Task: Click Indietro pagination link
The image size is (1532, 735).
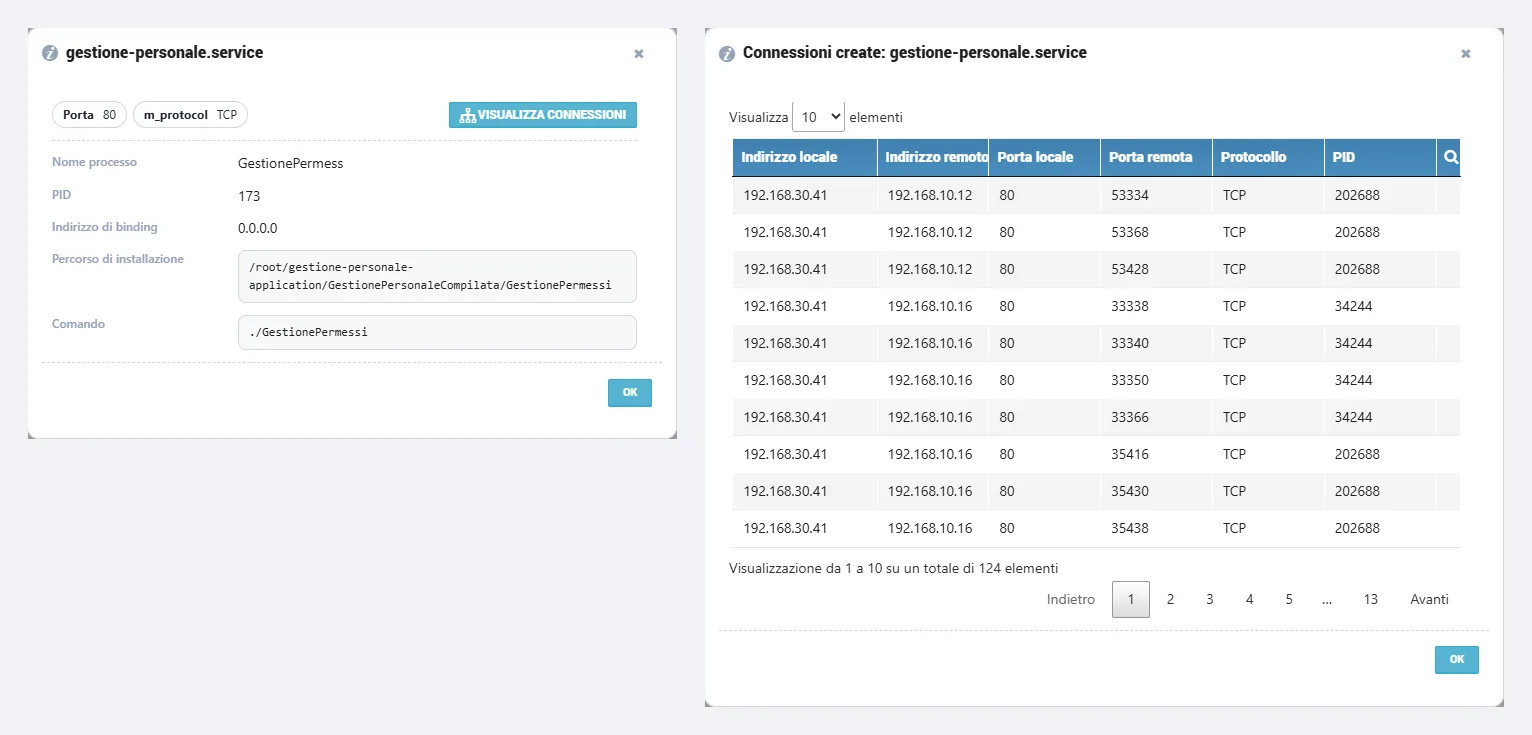Action: [1071, 600]
